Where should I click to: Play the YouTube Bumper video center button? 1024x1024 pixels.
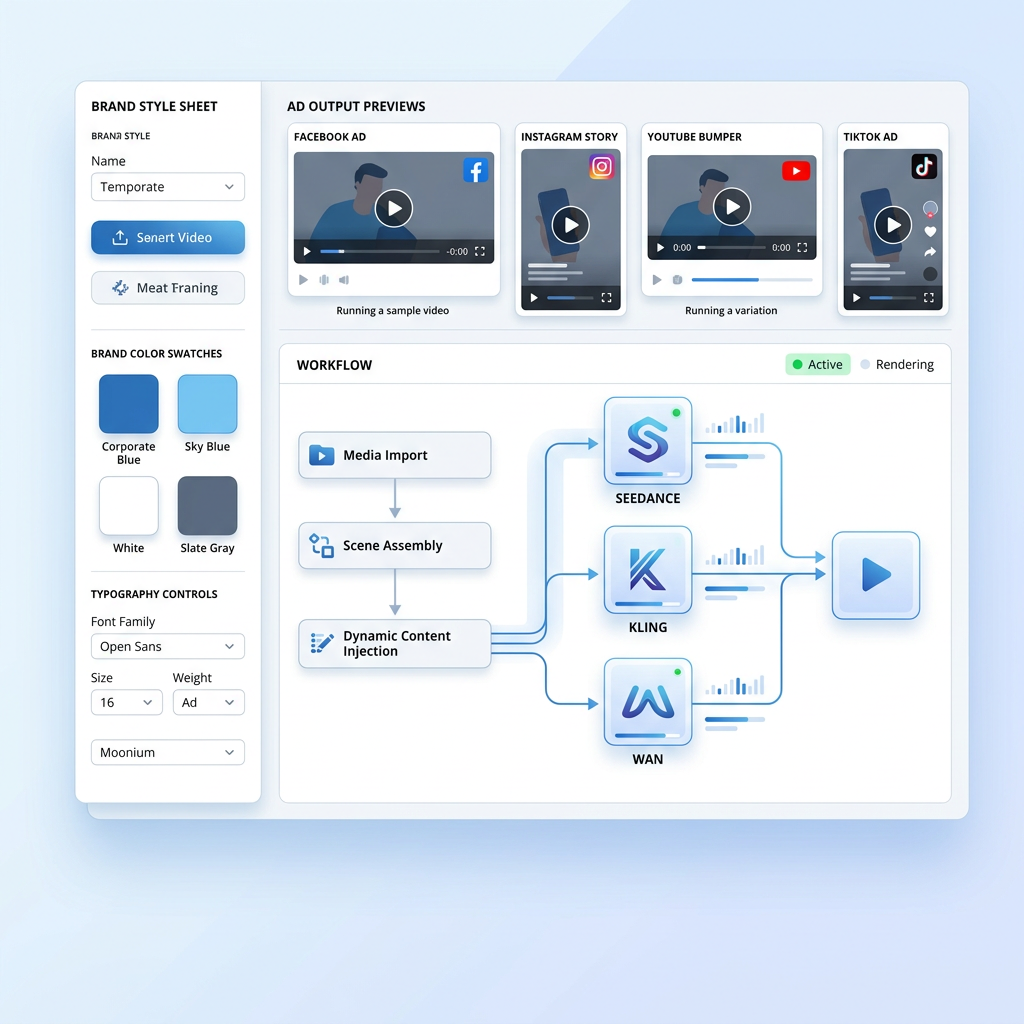[x=732, y=207]
